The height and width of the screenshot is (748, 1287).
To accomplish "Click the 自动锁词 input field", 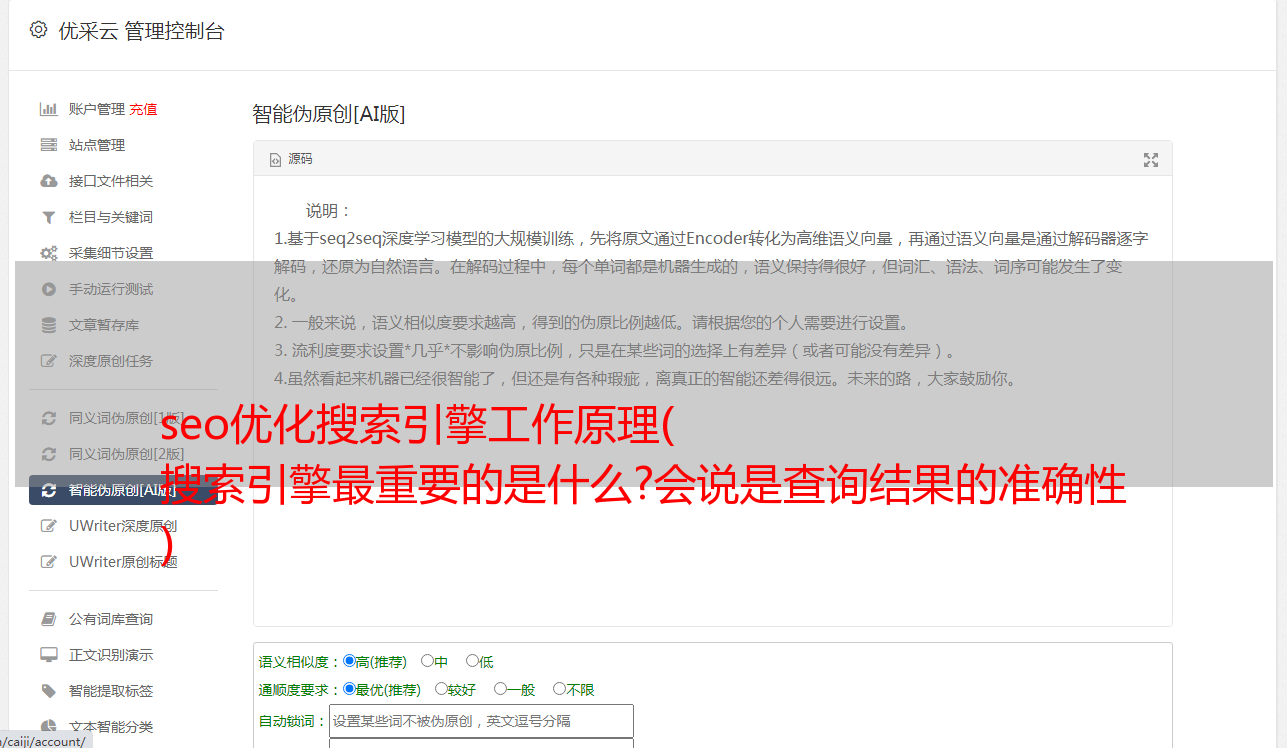I will click(x=481, y=721).
